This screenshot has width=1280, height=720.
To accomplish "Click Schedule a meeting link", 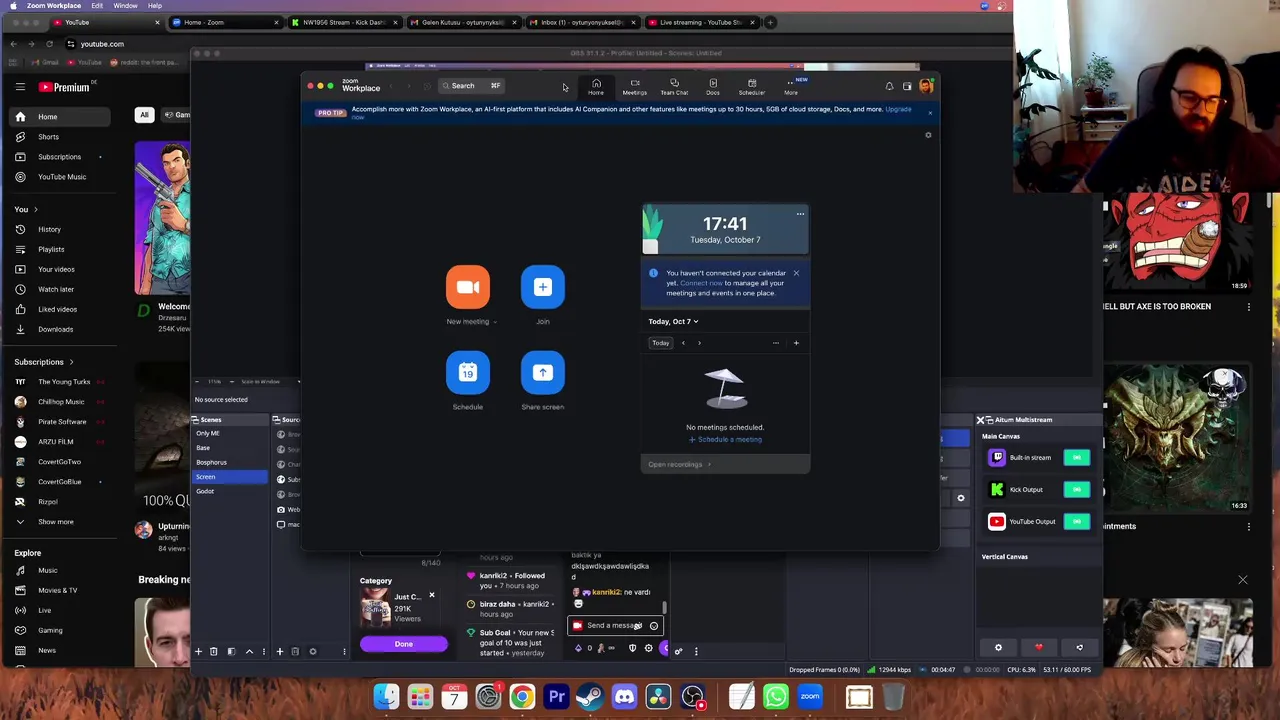I will point(725,440).
